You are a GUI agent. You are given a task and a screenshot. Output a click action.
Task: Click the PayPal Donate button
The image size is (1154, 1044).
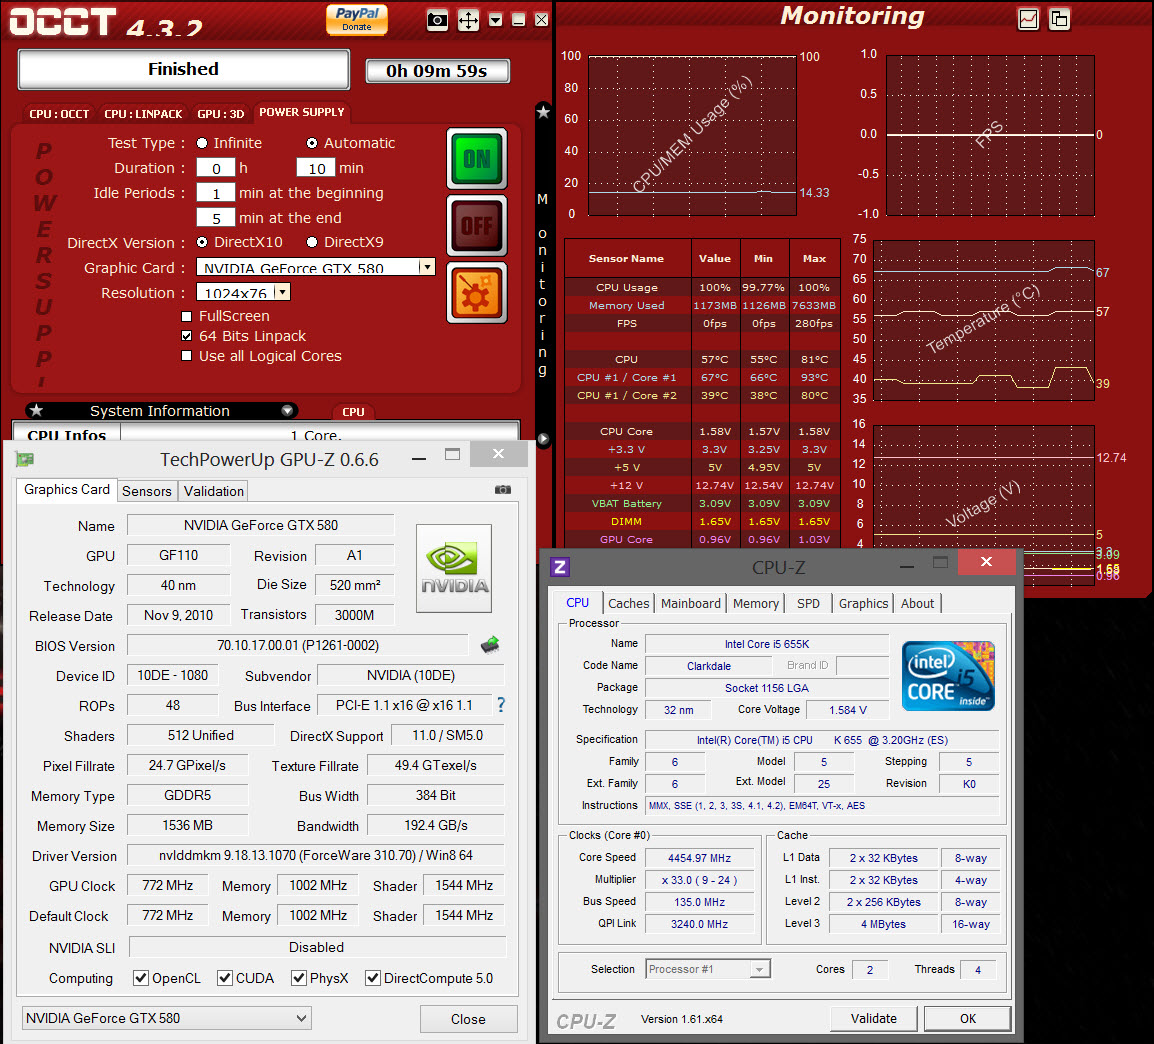tap(357, 20)
